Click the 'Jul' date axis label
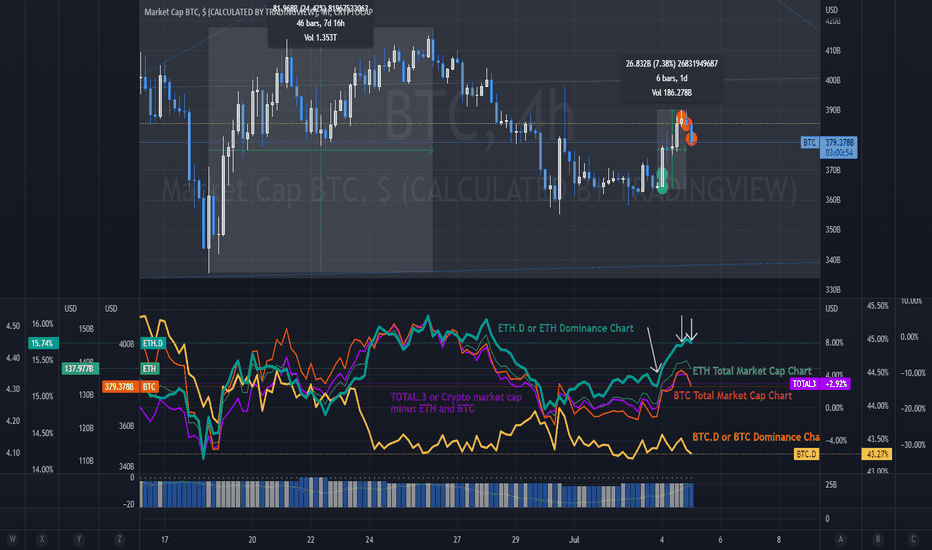The image size is (932, 550). [x=574, y=540]
